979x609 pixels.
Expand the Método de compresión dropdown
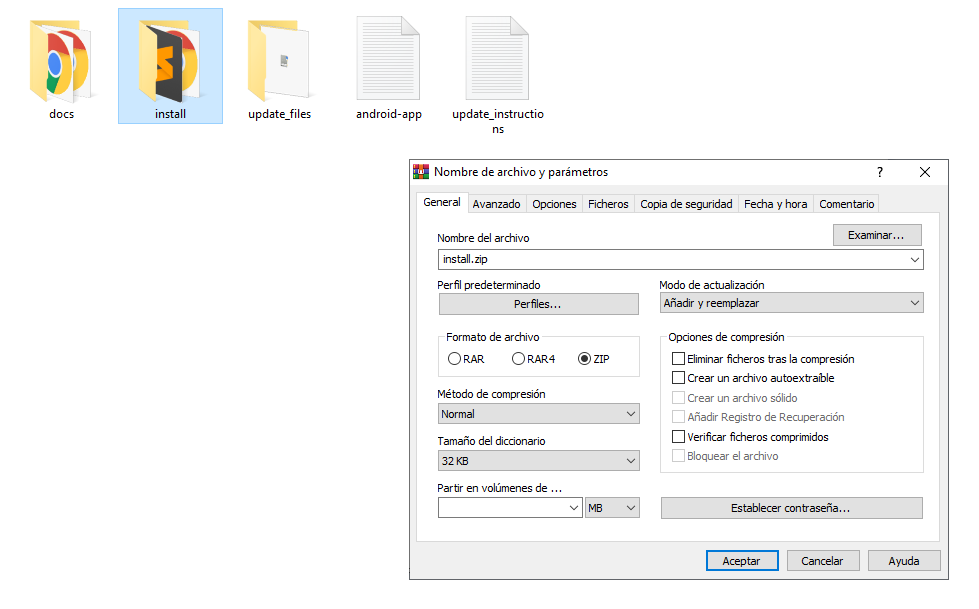pos(538,414)
